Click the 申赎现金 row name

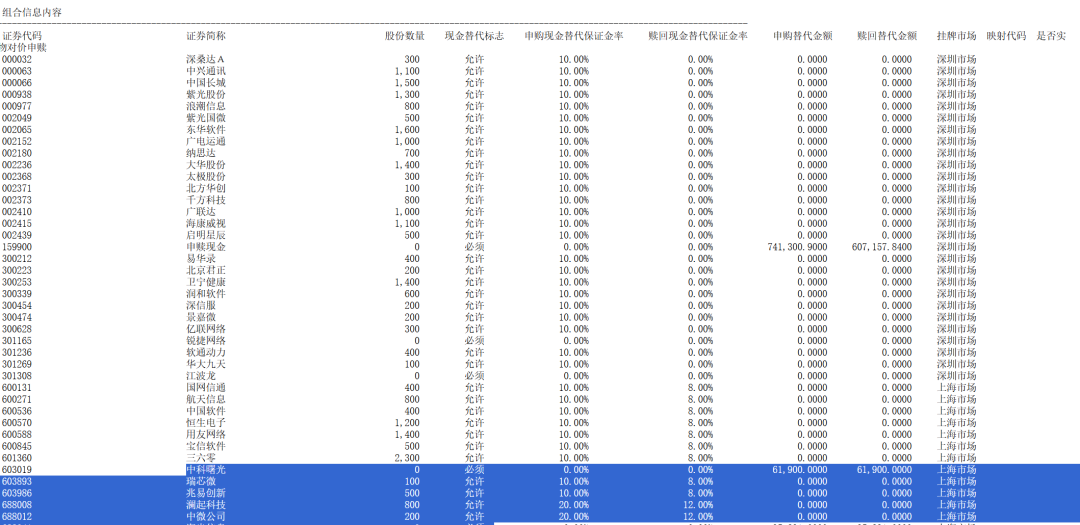click(206, 247)
